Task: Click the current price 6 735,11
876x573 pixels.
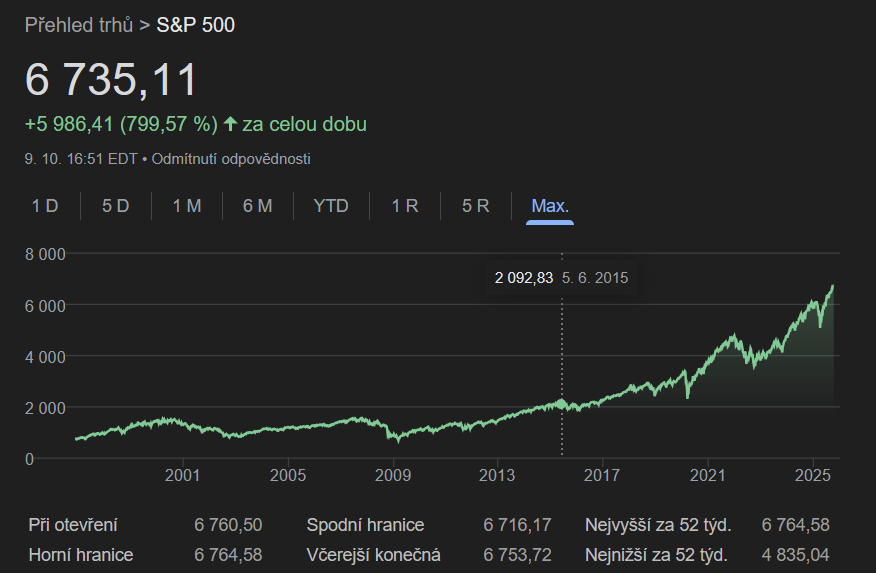Action: (x=111, y=80)
